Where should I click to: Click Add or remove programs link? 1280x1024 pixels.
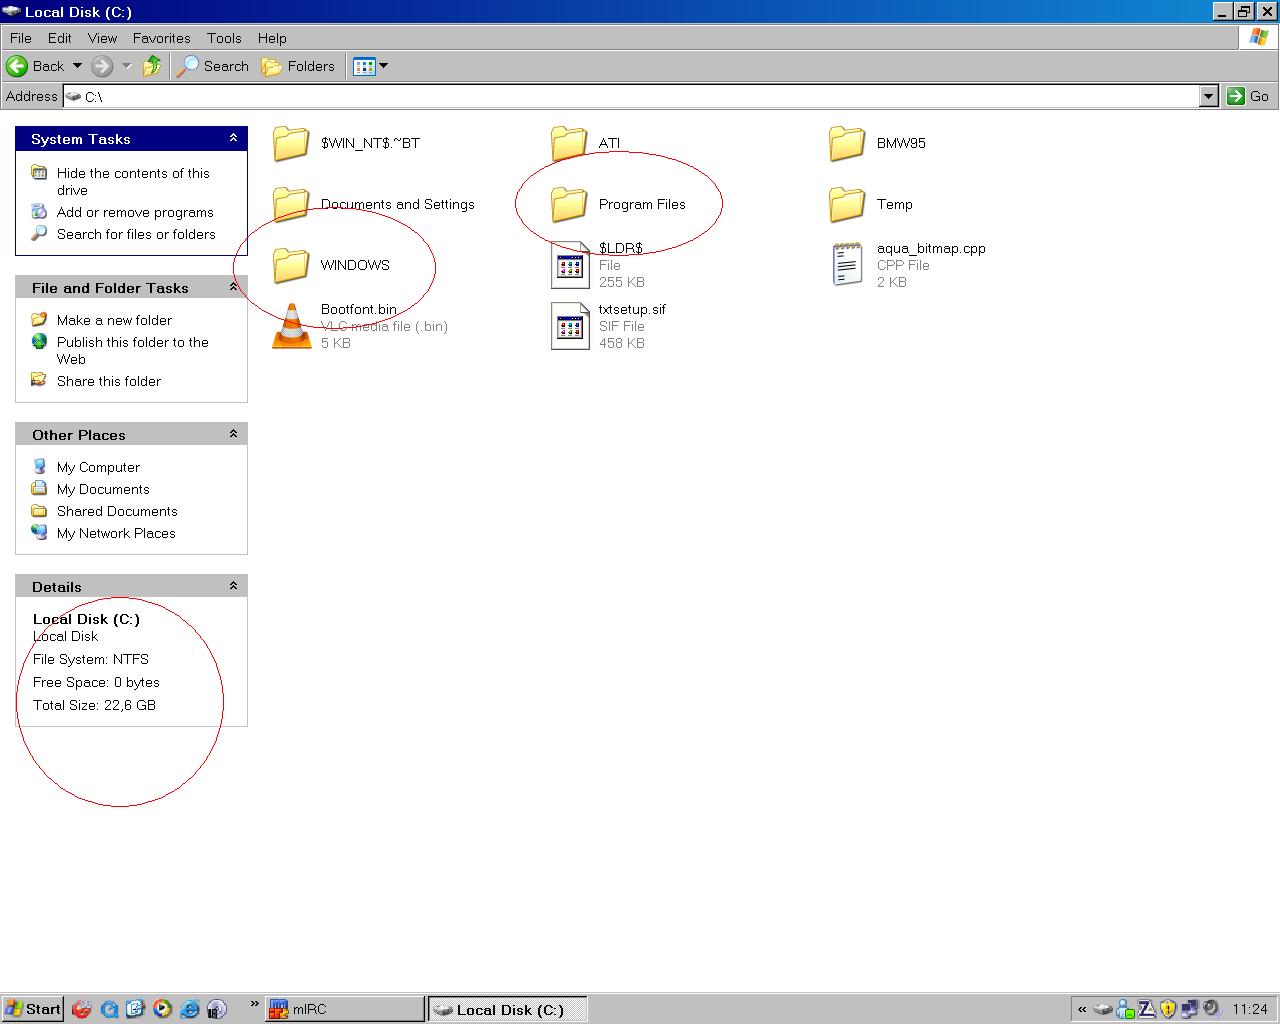[x=135, y=212]
